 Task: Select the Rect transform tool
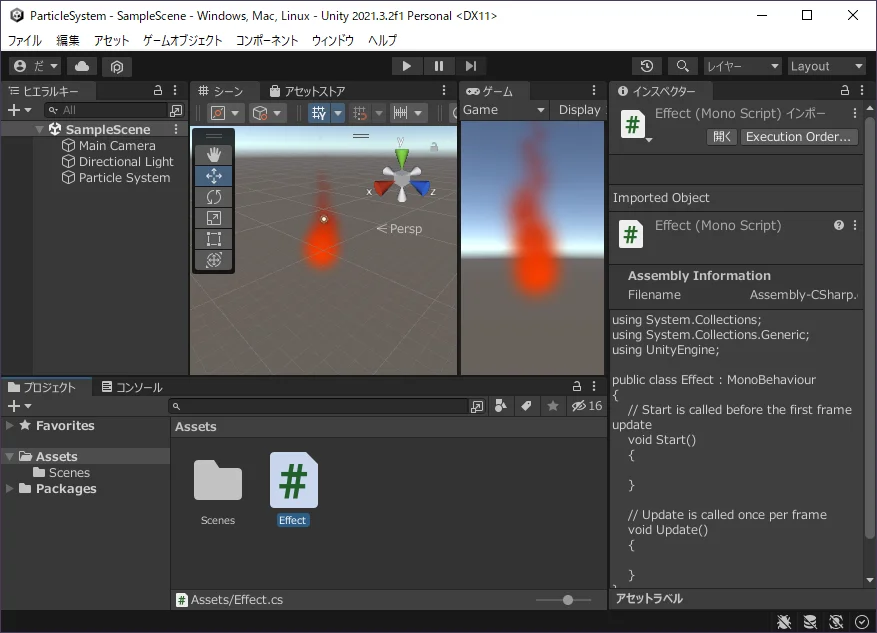coord(214,239)
